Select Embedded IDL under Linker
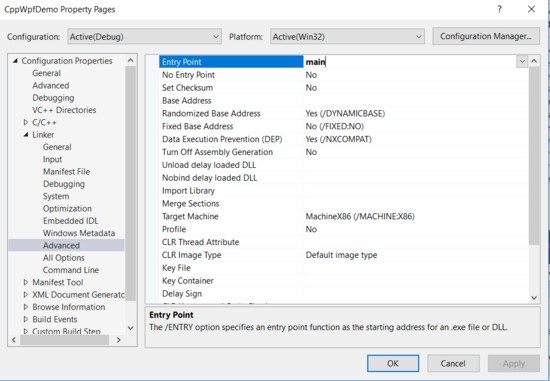Screen dimensions: 550x381 71,221
